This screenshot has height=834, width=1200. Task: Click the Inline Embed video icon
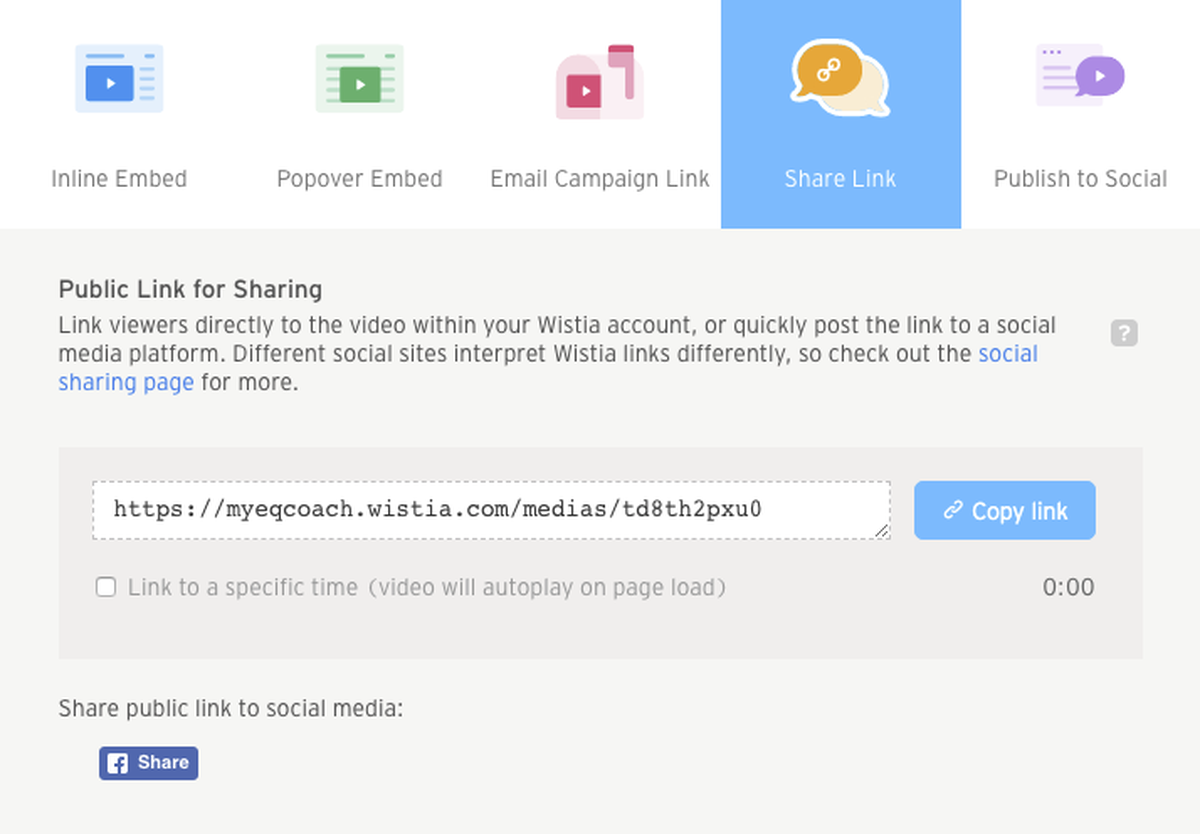point(119,78)
